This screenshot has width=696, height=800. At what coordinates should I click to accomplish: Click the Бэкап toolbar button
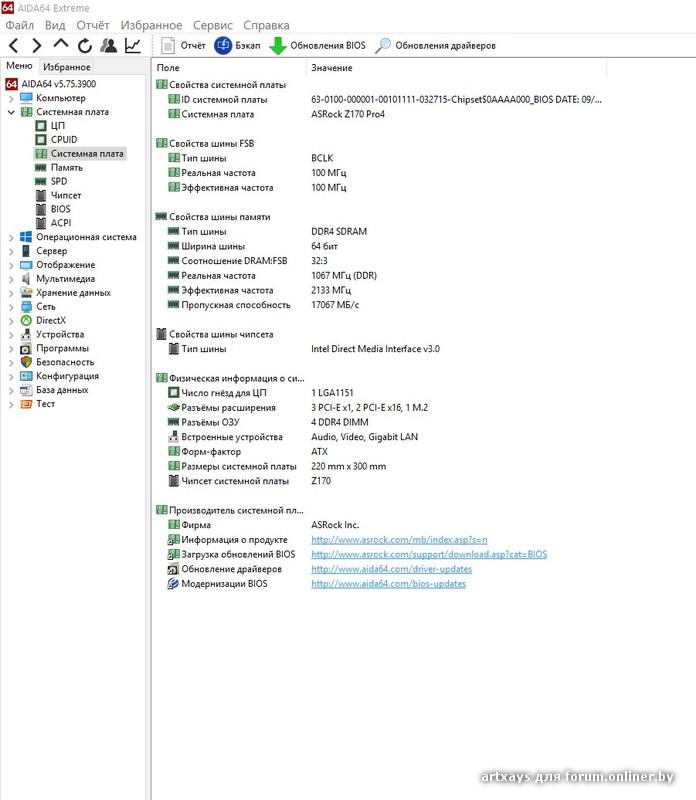point(237,45)
